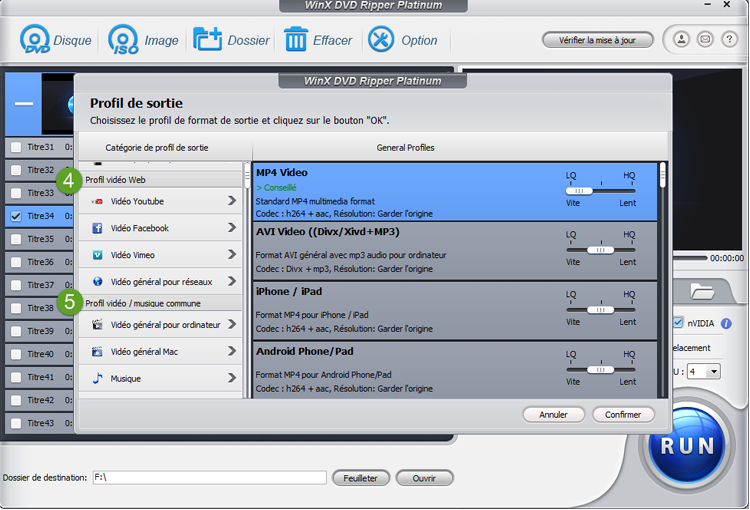
Task: Click the email envelope icon
Action: [x=705, y=40]
